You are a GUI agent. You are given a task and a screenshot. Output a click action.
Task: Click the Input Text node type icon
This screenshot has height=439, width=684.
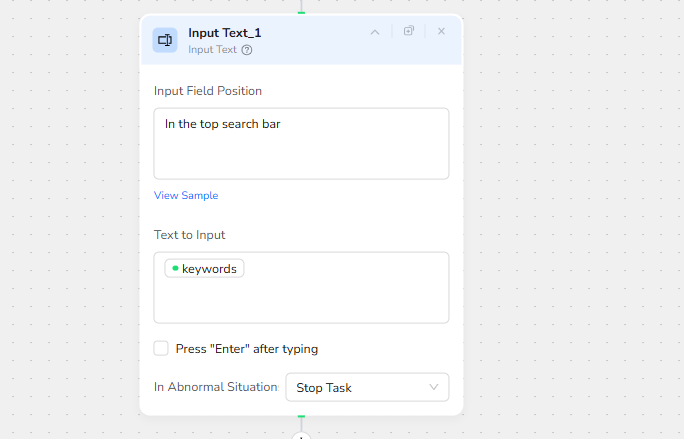point(165,40)
